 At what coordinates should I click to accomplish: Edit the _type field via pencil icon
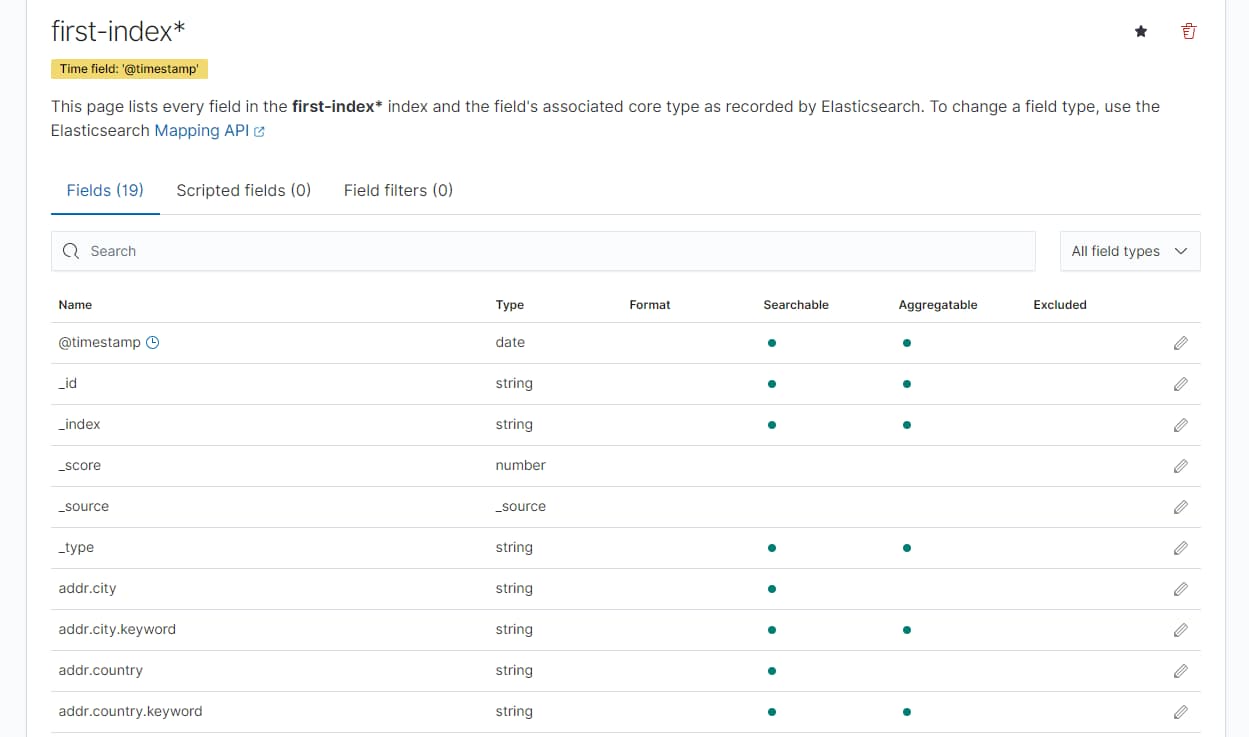pyautogui.click(x=1180, y=548)
